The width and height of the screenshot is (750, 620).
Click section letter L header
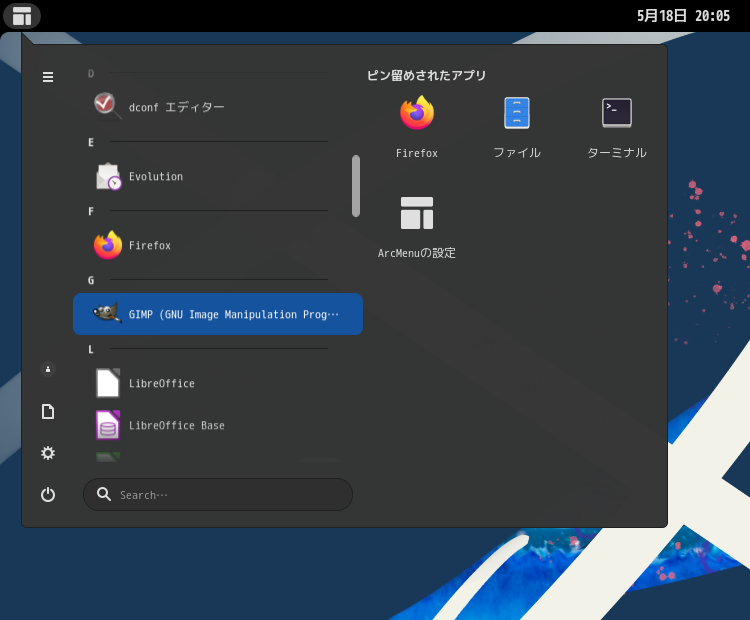pos(91,349)
